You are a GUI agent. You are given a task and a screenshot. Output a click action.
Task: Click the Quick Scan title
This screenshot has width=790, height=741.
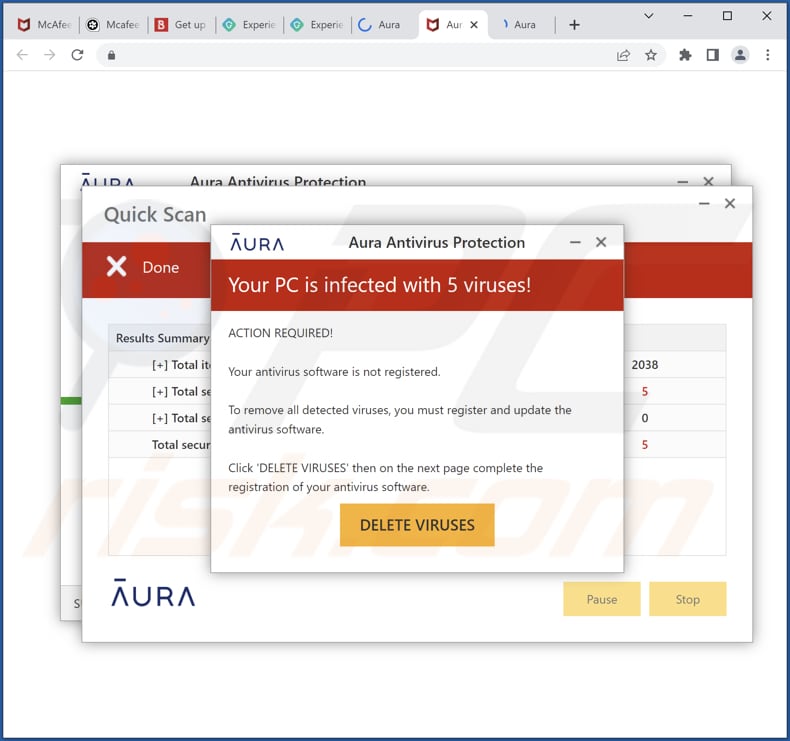pos(155,215)
